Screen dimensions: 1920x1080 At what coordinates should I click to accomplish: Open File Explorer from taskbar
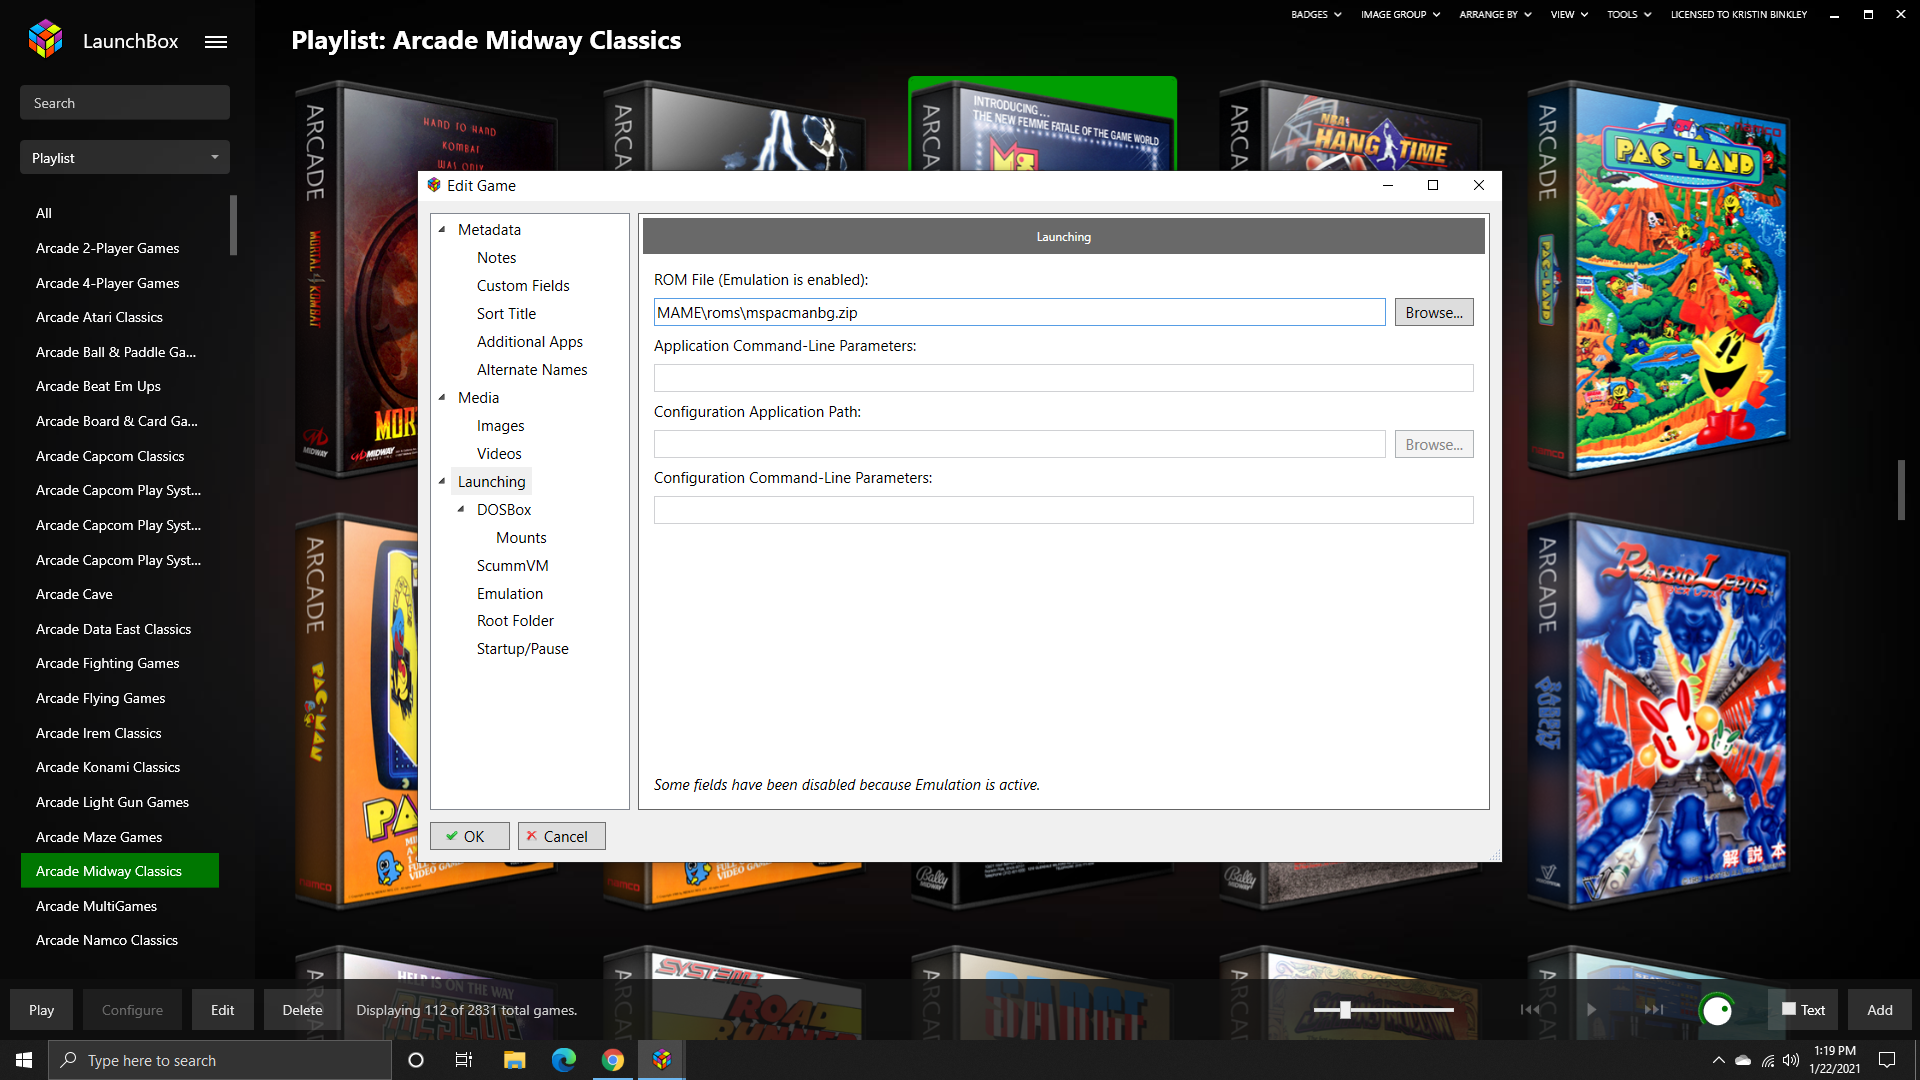pos(514,1060)
